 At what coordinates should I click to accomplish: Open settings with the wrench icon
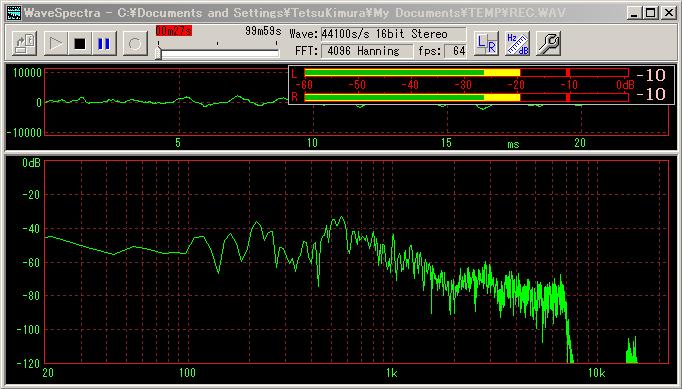point(548,43)
